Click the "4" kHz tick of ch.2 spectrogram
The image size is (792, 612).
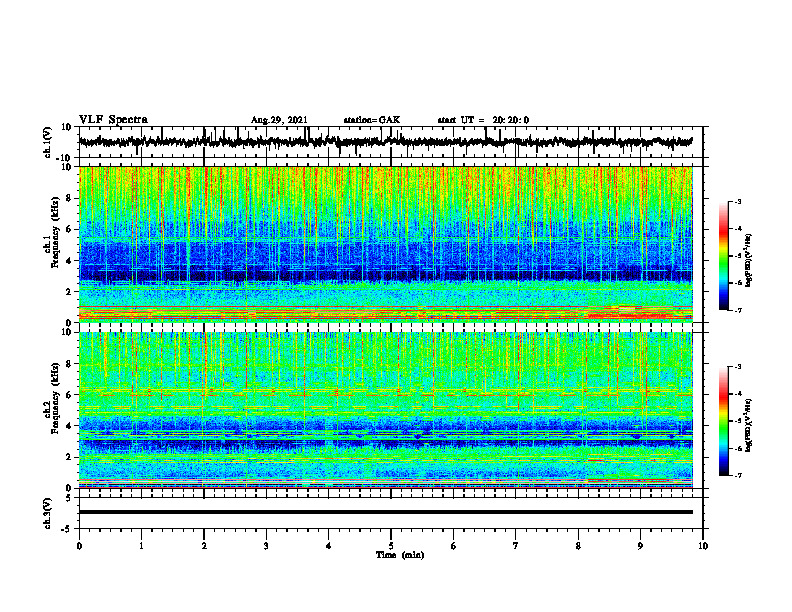click(x=69, y=426)
